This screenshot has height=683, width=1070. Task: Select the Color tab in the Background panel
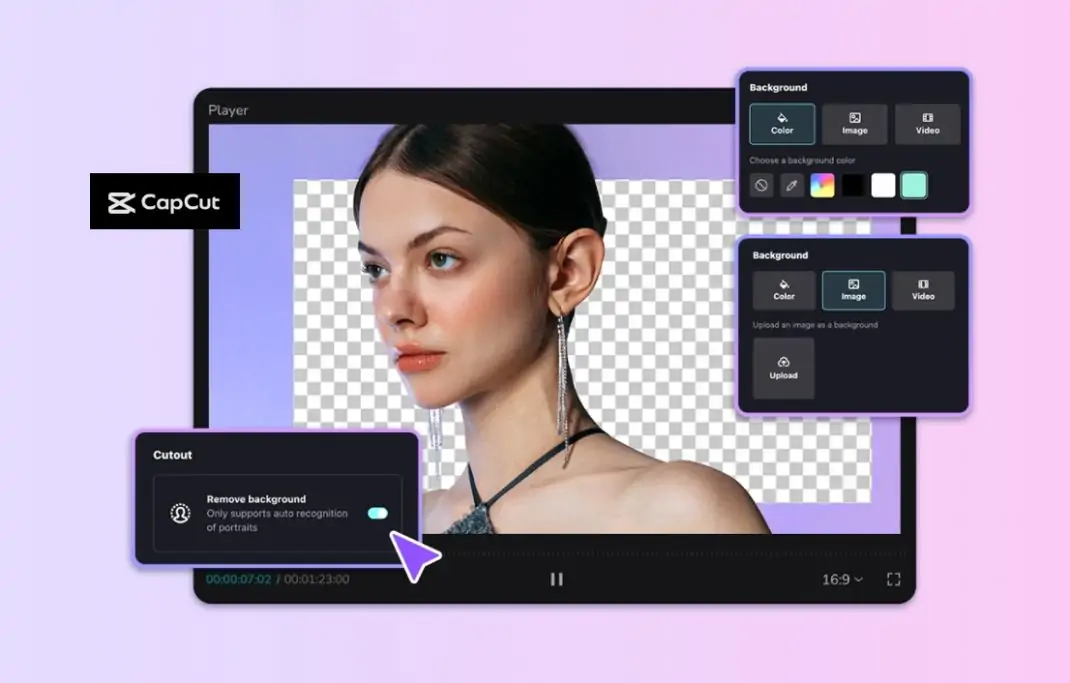pyautogui.click(x=781, y=124)
